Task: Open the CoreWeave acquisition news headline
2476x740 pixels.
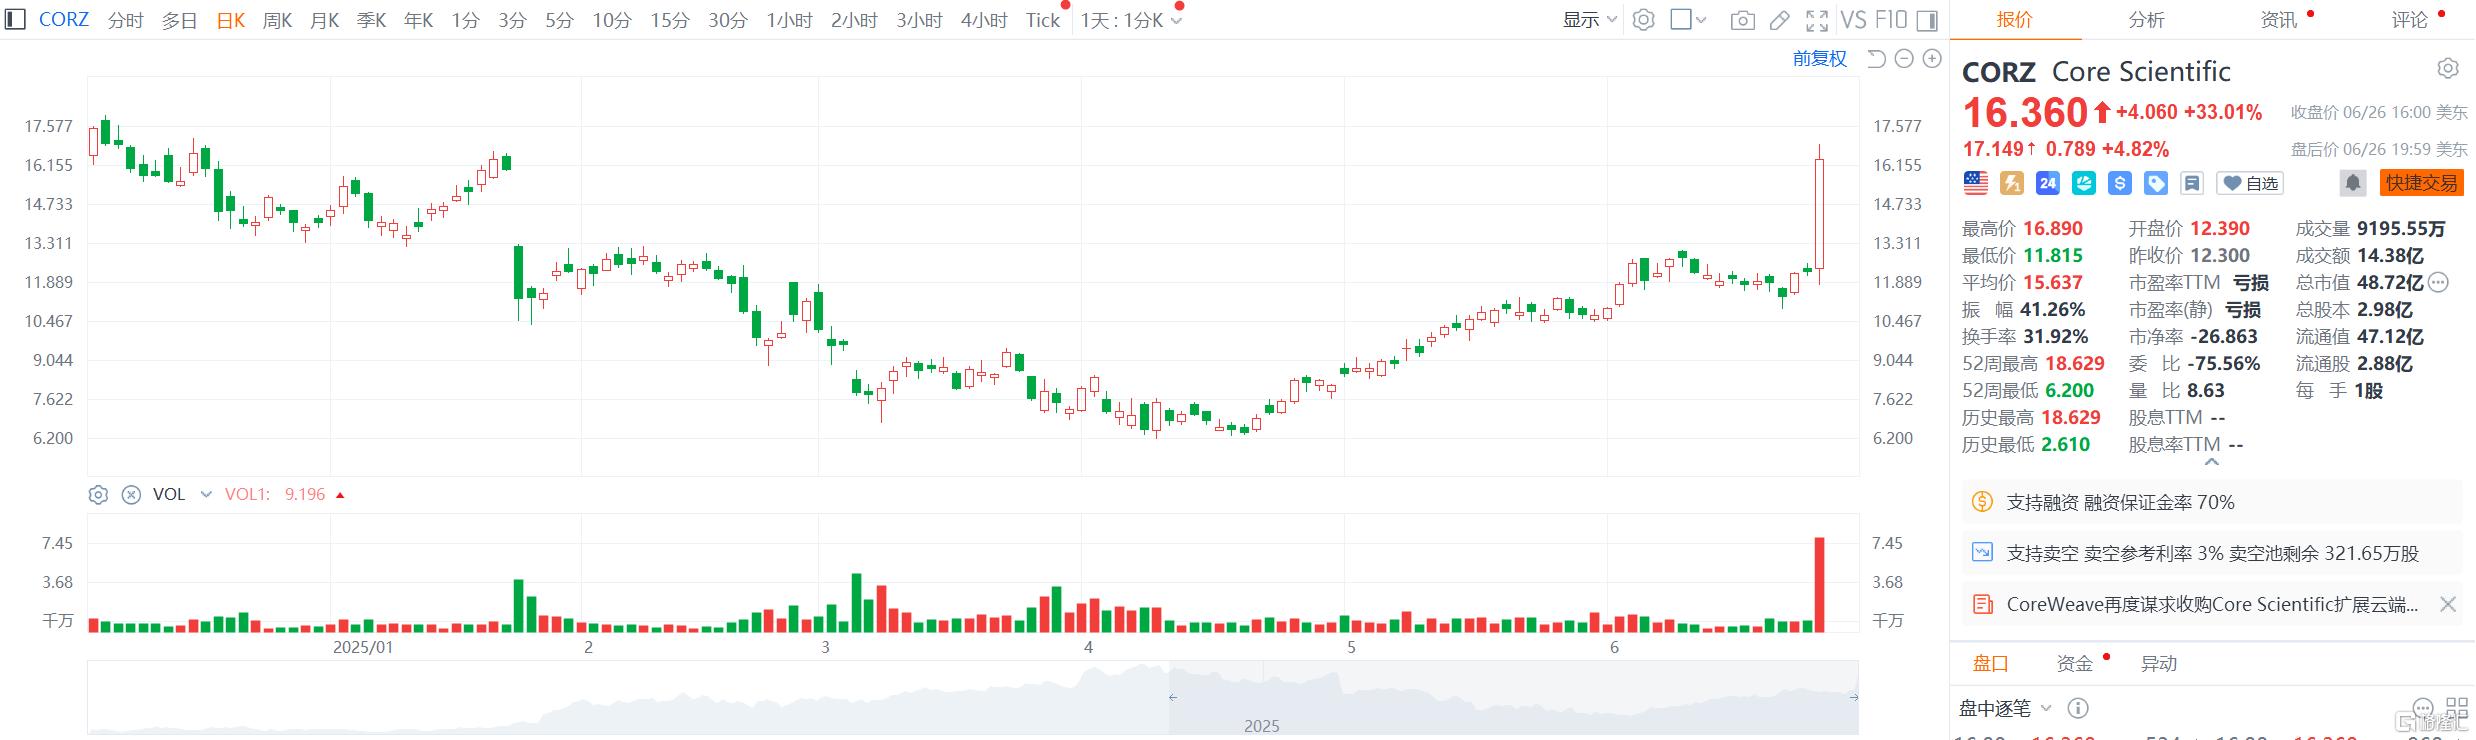Action: coord(2212,604)
